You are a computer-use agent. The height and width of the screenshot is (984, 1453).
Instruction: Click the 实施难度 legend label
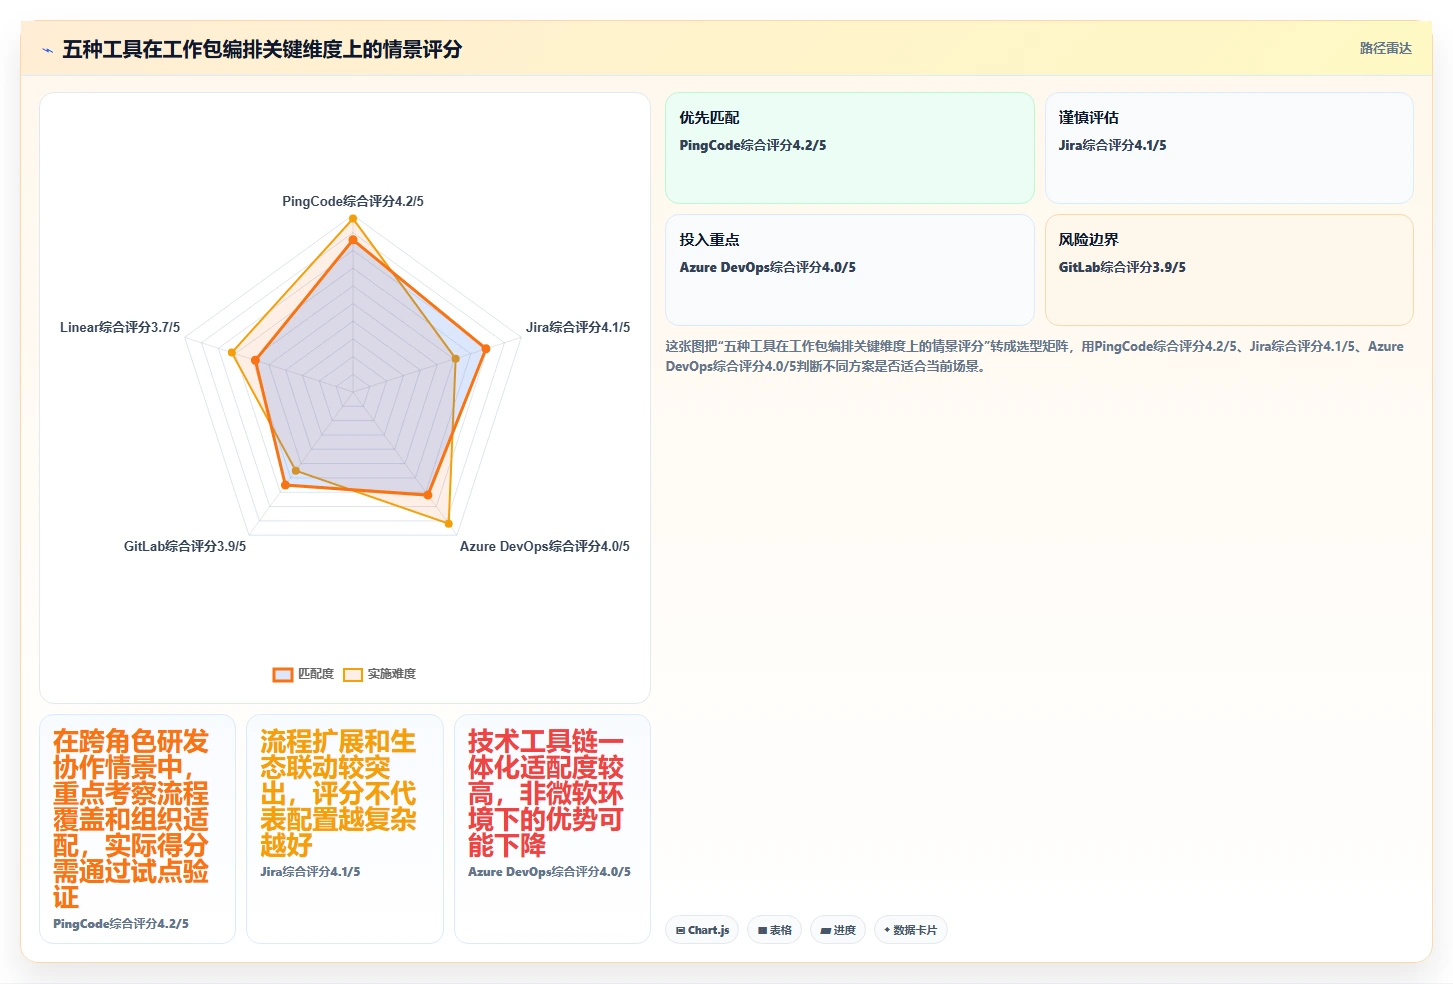(392, 674)
